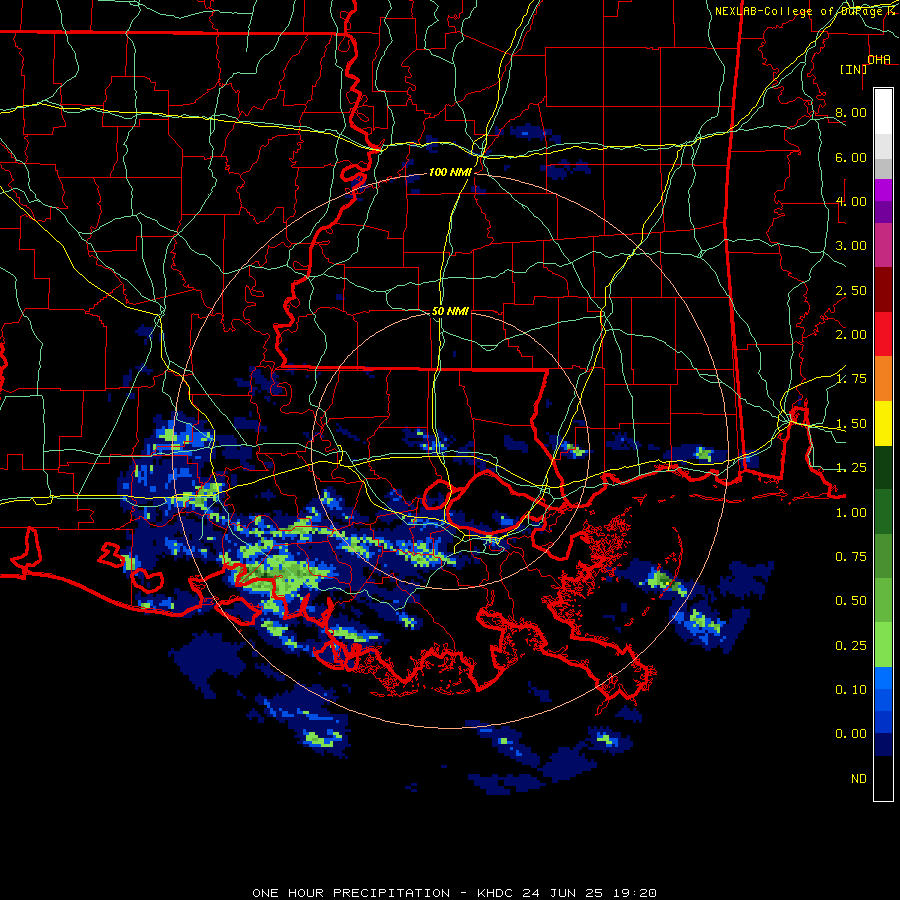Click the 0.00 legend value
This screenshot has width=900, height=900.
pos(851,734)
